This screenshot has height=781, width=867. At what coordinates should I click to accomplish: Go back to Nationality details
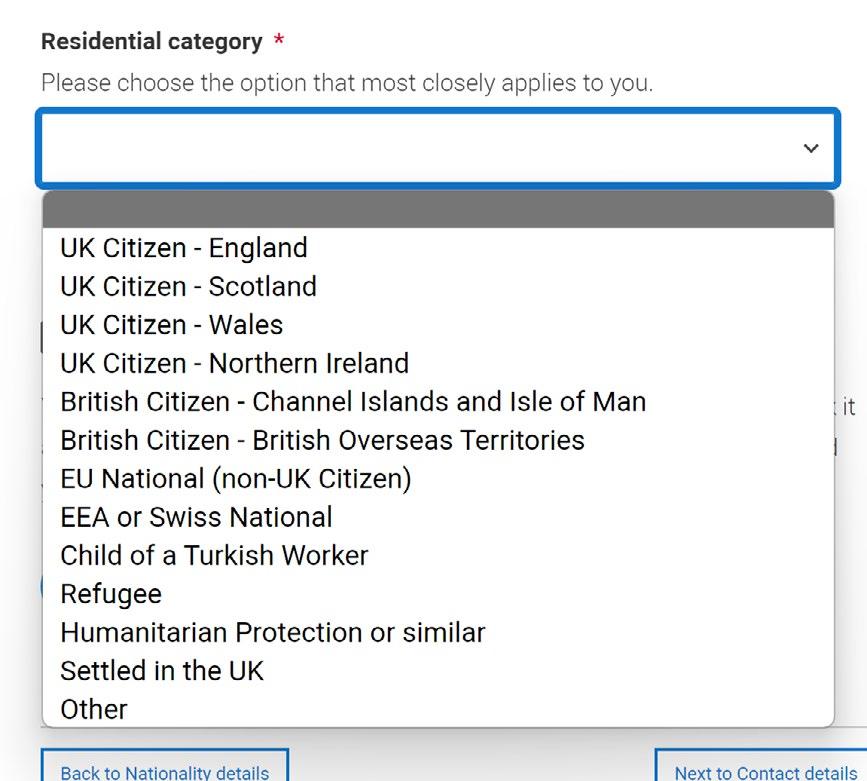click(x=165, y=770)
